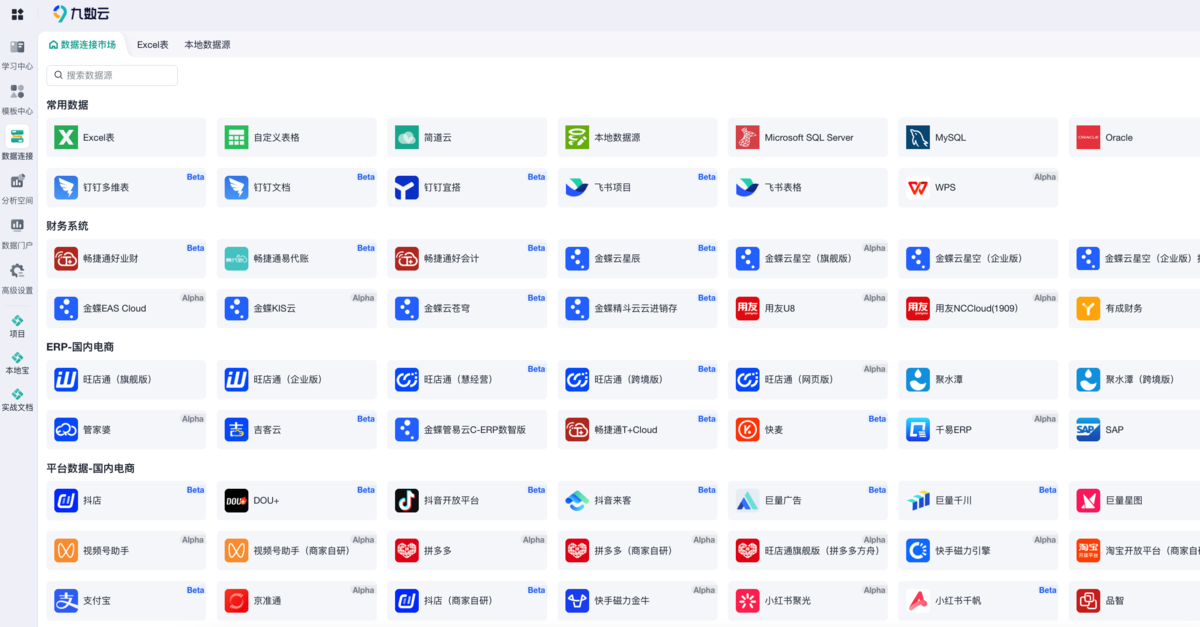Viewport: 1200px width, 627px height.
Task: Open 管家婆 connector
Action: 127,430
